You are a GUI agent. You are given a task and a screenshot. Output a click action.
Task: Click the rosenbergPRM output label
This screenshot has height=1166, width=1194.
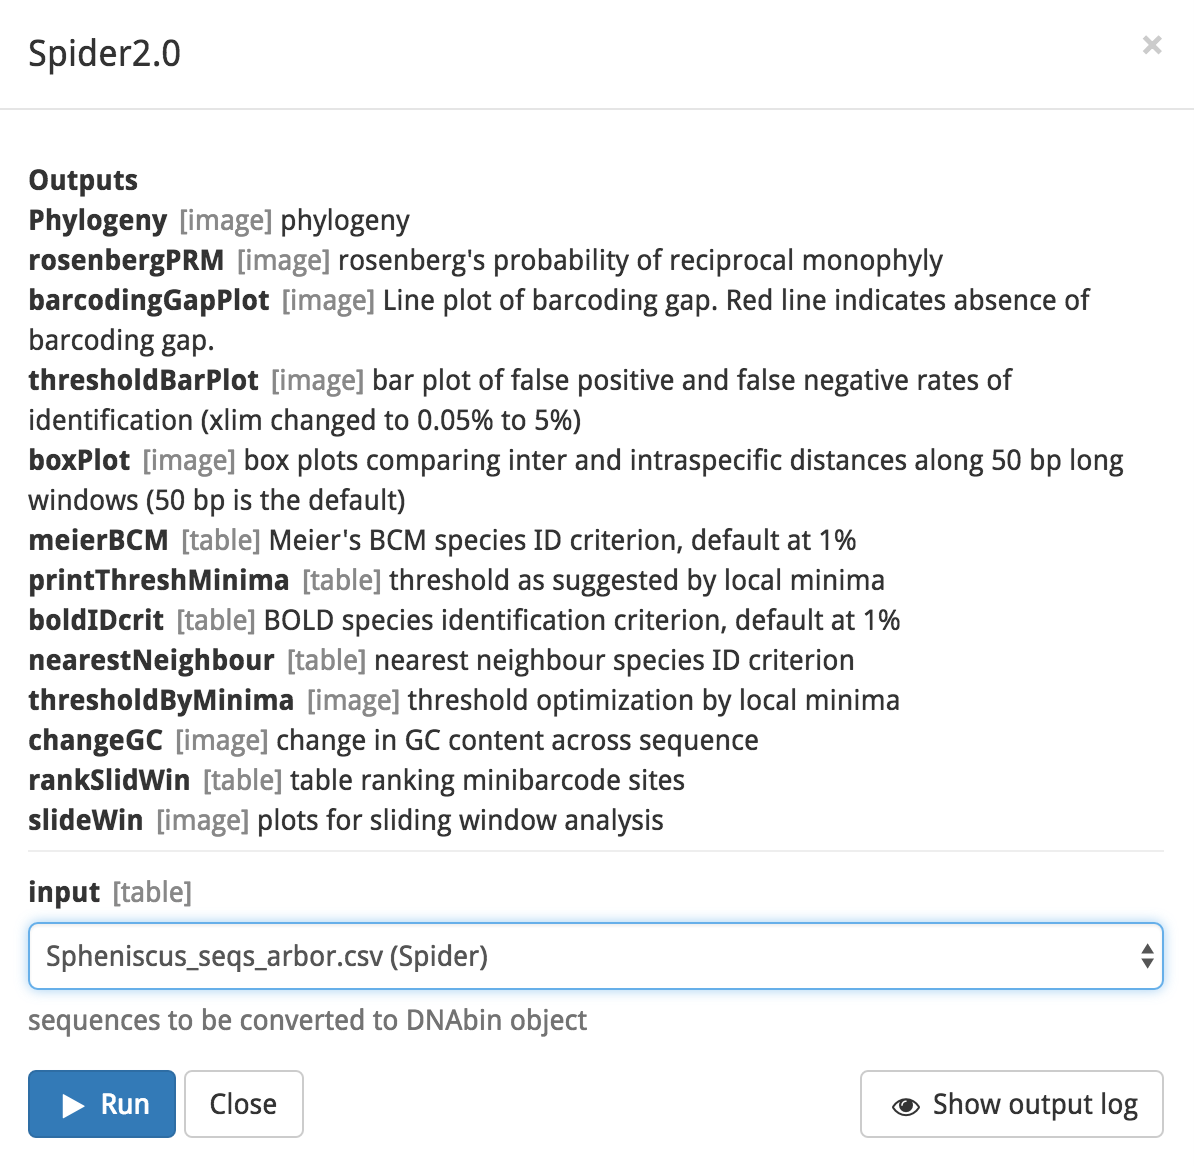(126, 260)
